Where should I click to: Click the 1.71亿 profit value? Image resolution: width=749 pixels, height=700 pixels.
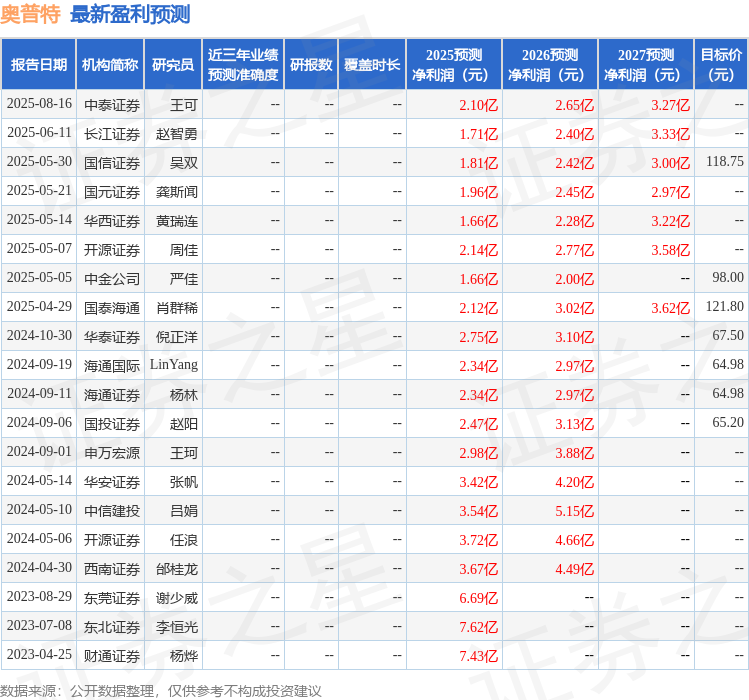[478, 134]
